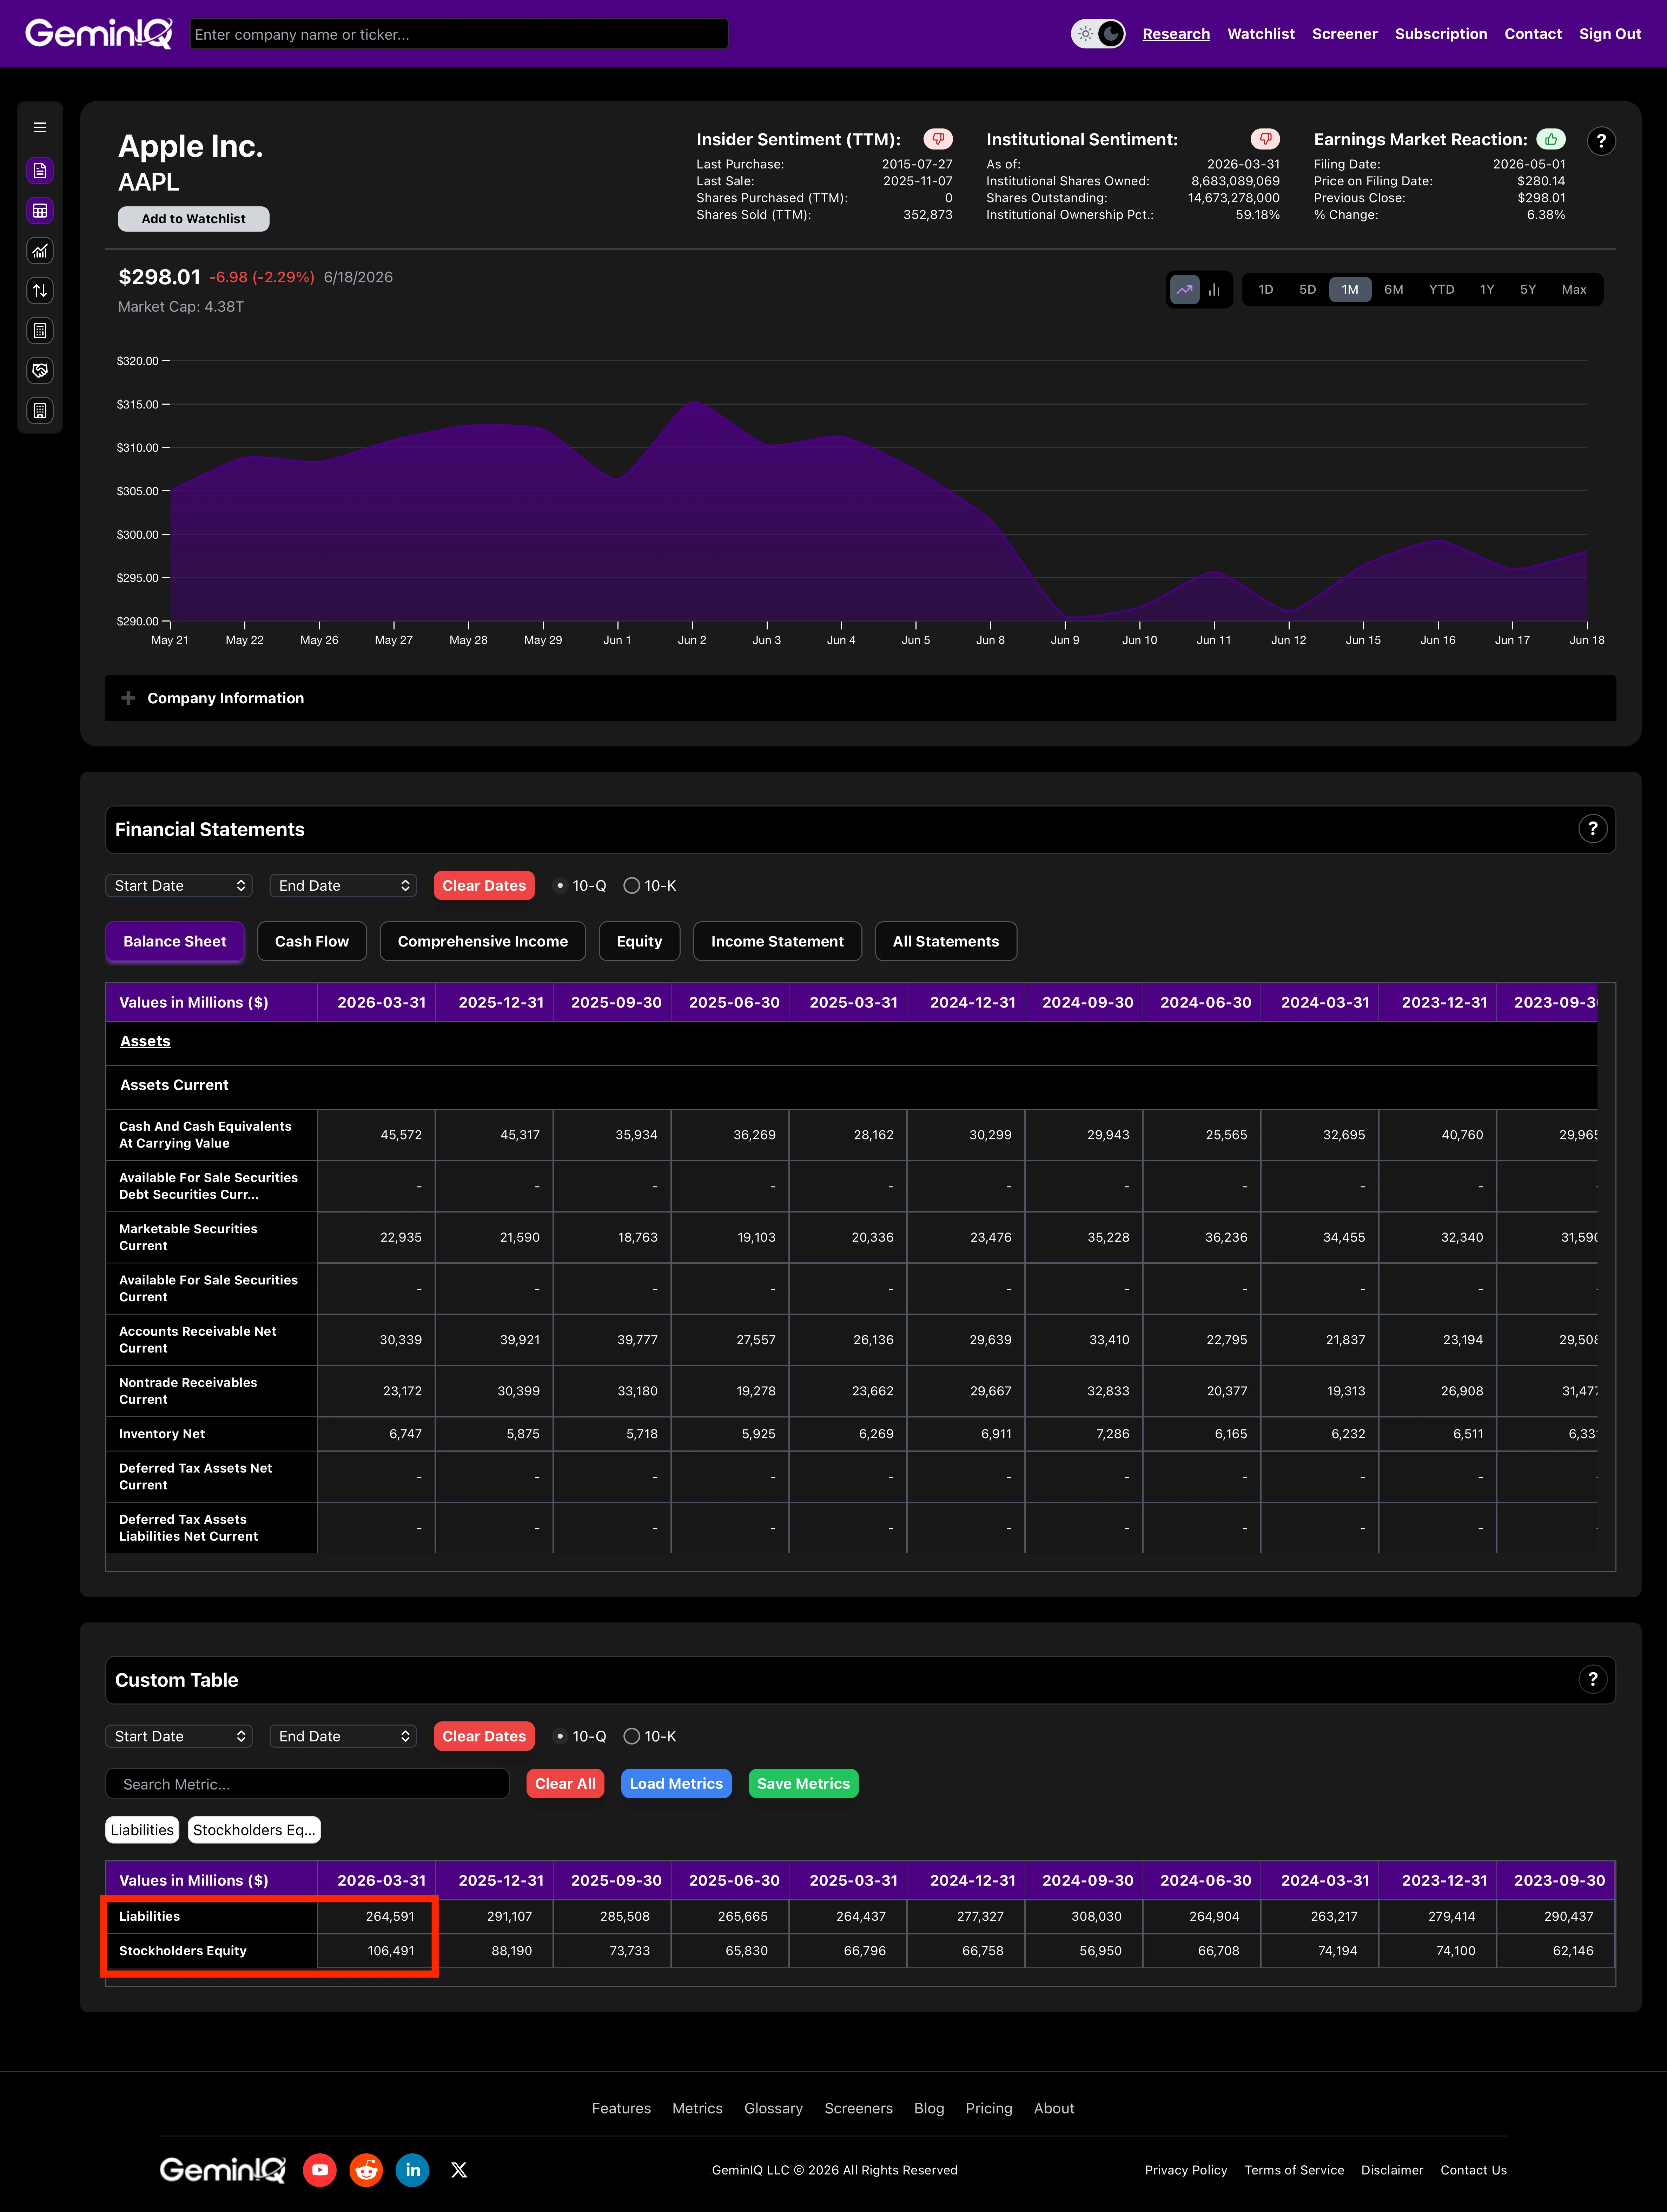Open the calculator sidebar icon
This screenshot has width=1667, height=2212.
(40, 331)
